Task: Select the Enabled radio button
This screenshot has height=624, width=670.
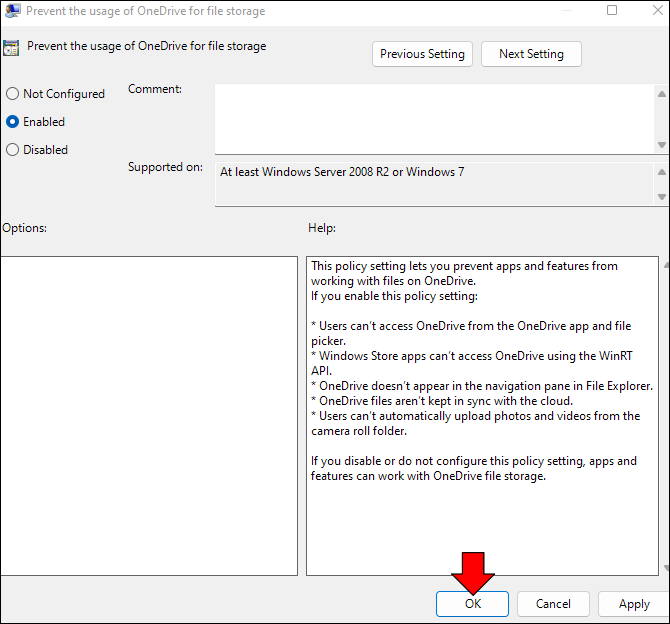Action: [x=13, y=122]
